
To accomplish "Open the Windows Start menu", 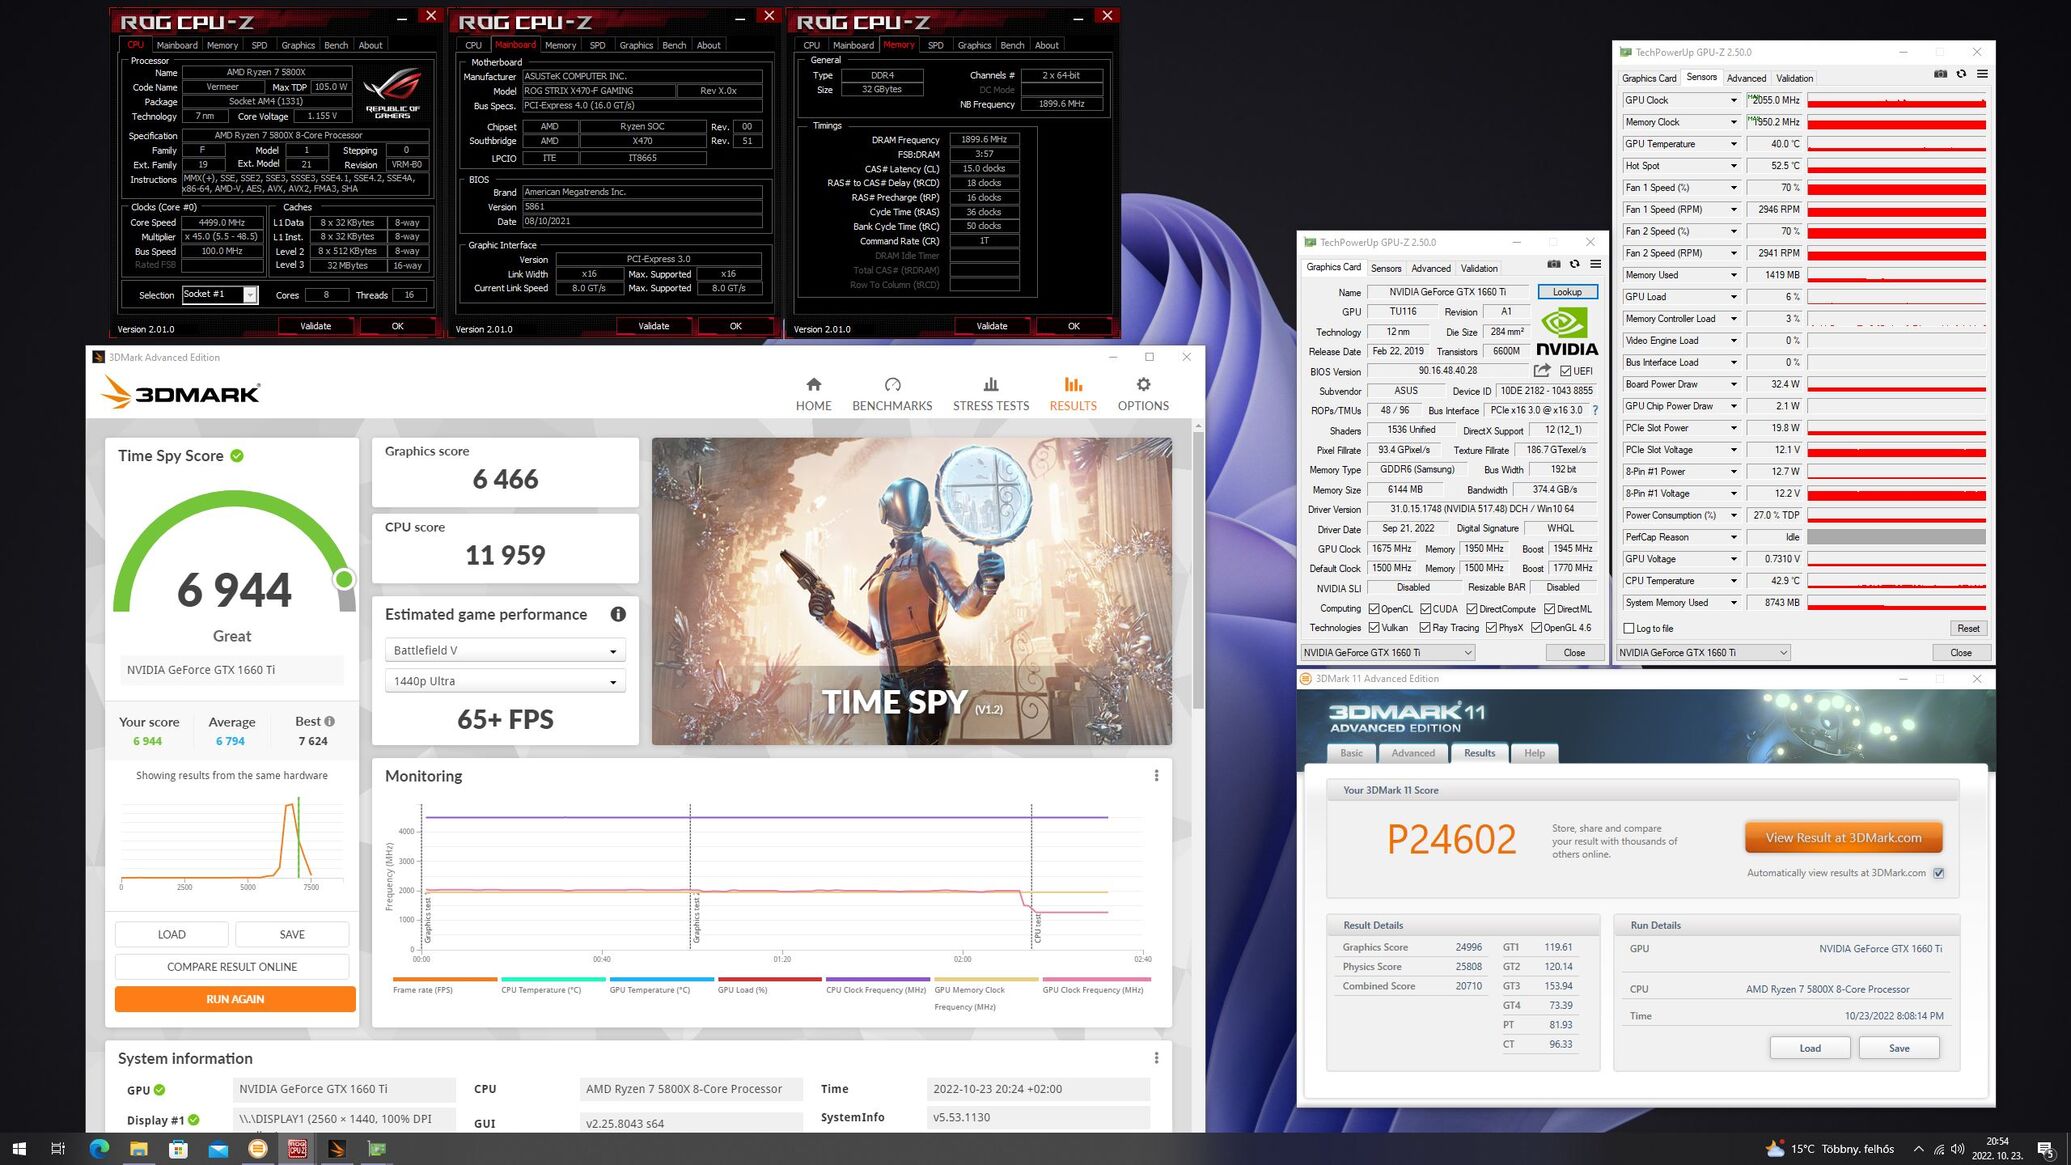I will (x=18, y=1148).
